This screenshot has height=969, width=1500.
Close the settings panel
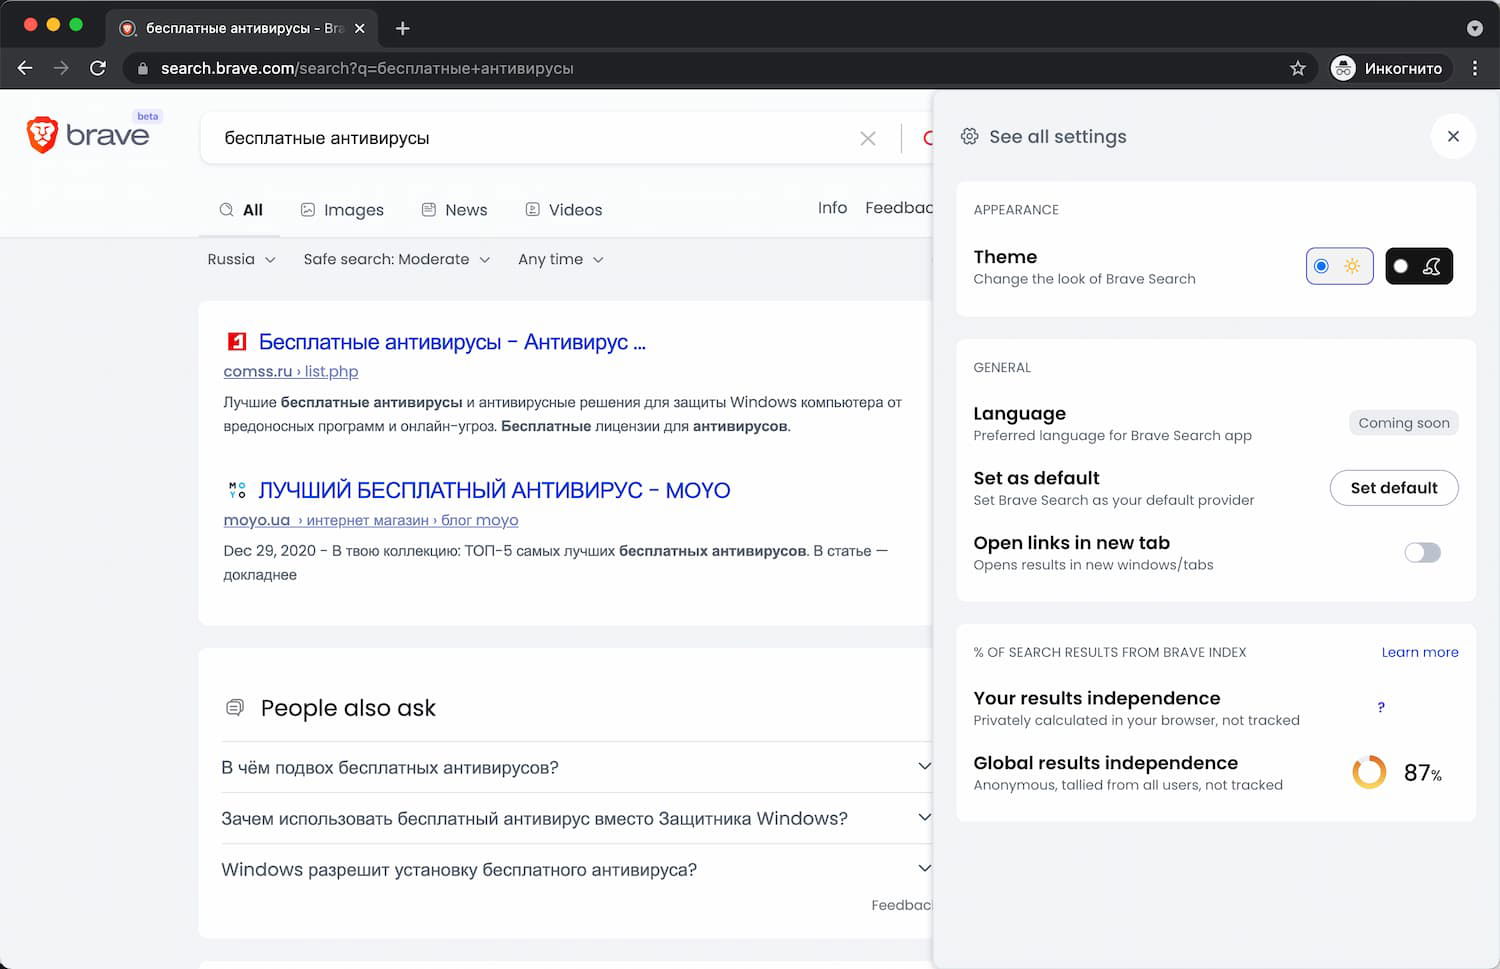[1453, 137]
